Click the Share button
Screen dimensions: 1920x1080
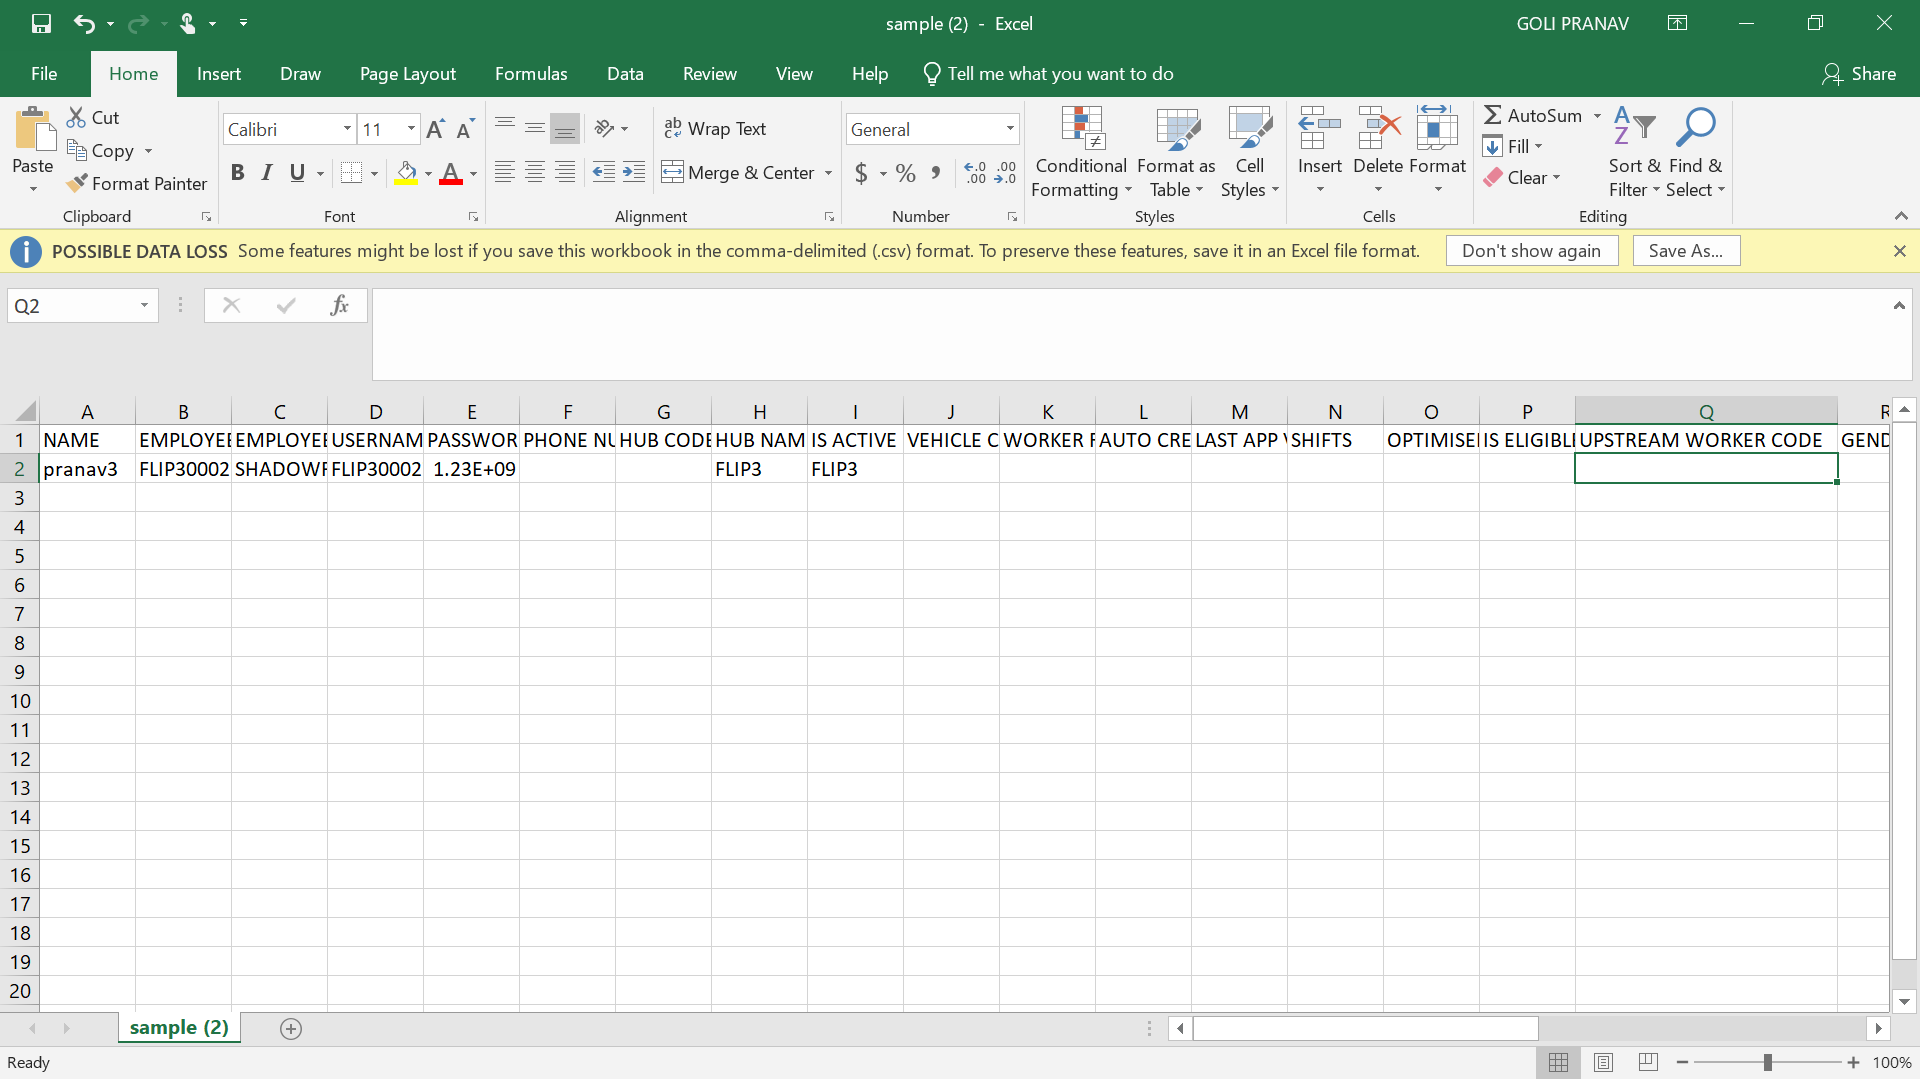(x=1860, y=73)
